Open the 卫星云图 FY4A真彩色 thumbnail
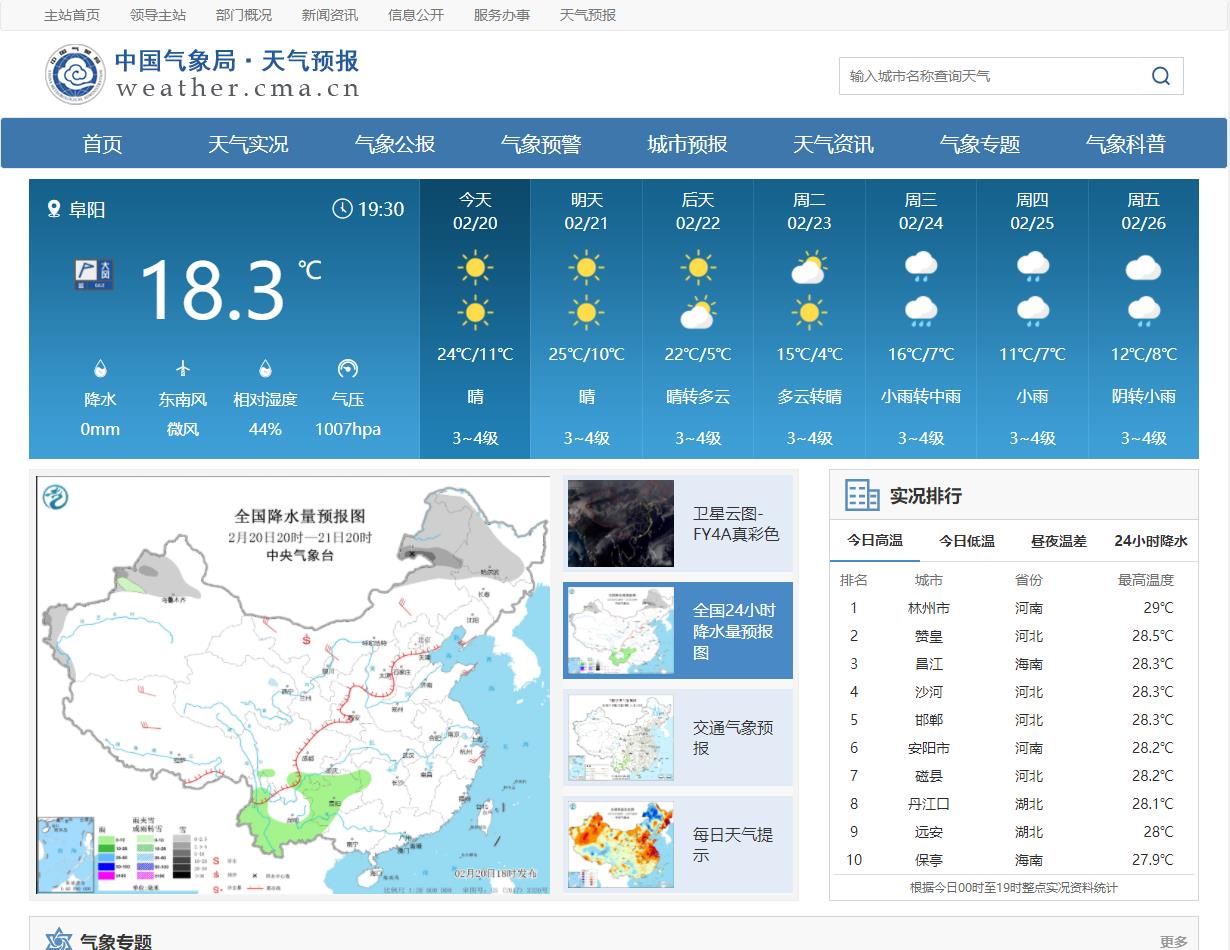Screen dimensions: 1230x950 621,523
